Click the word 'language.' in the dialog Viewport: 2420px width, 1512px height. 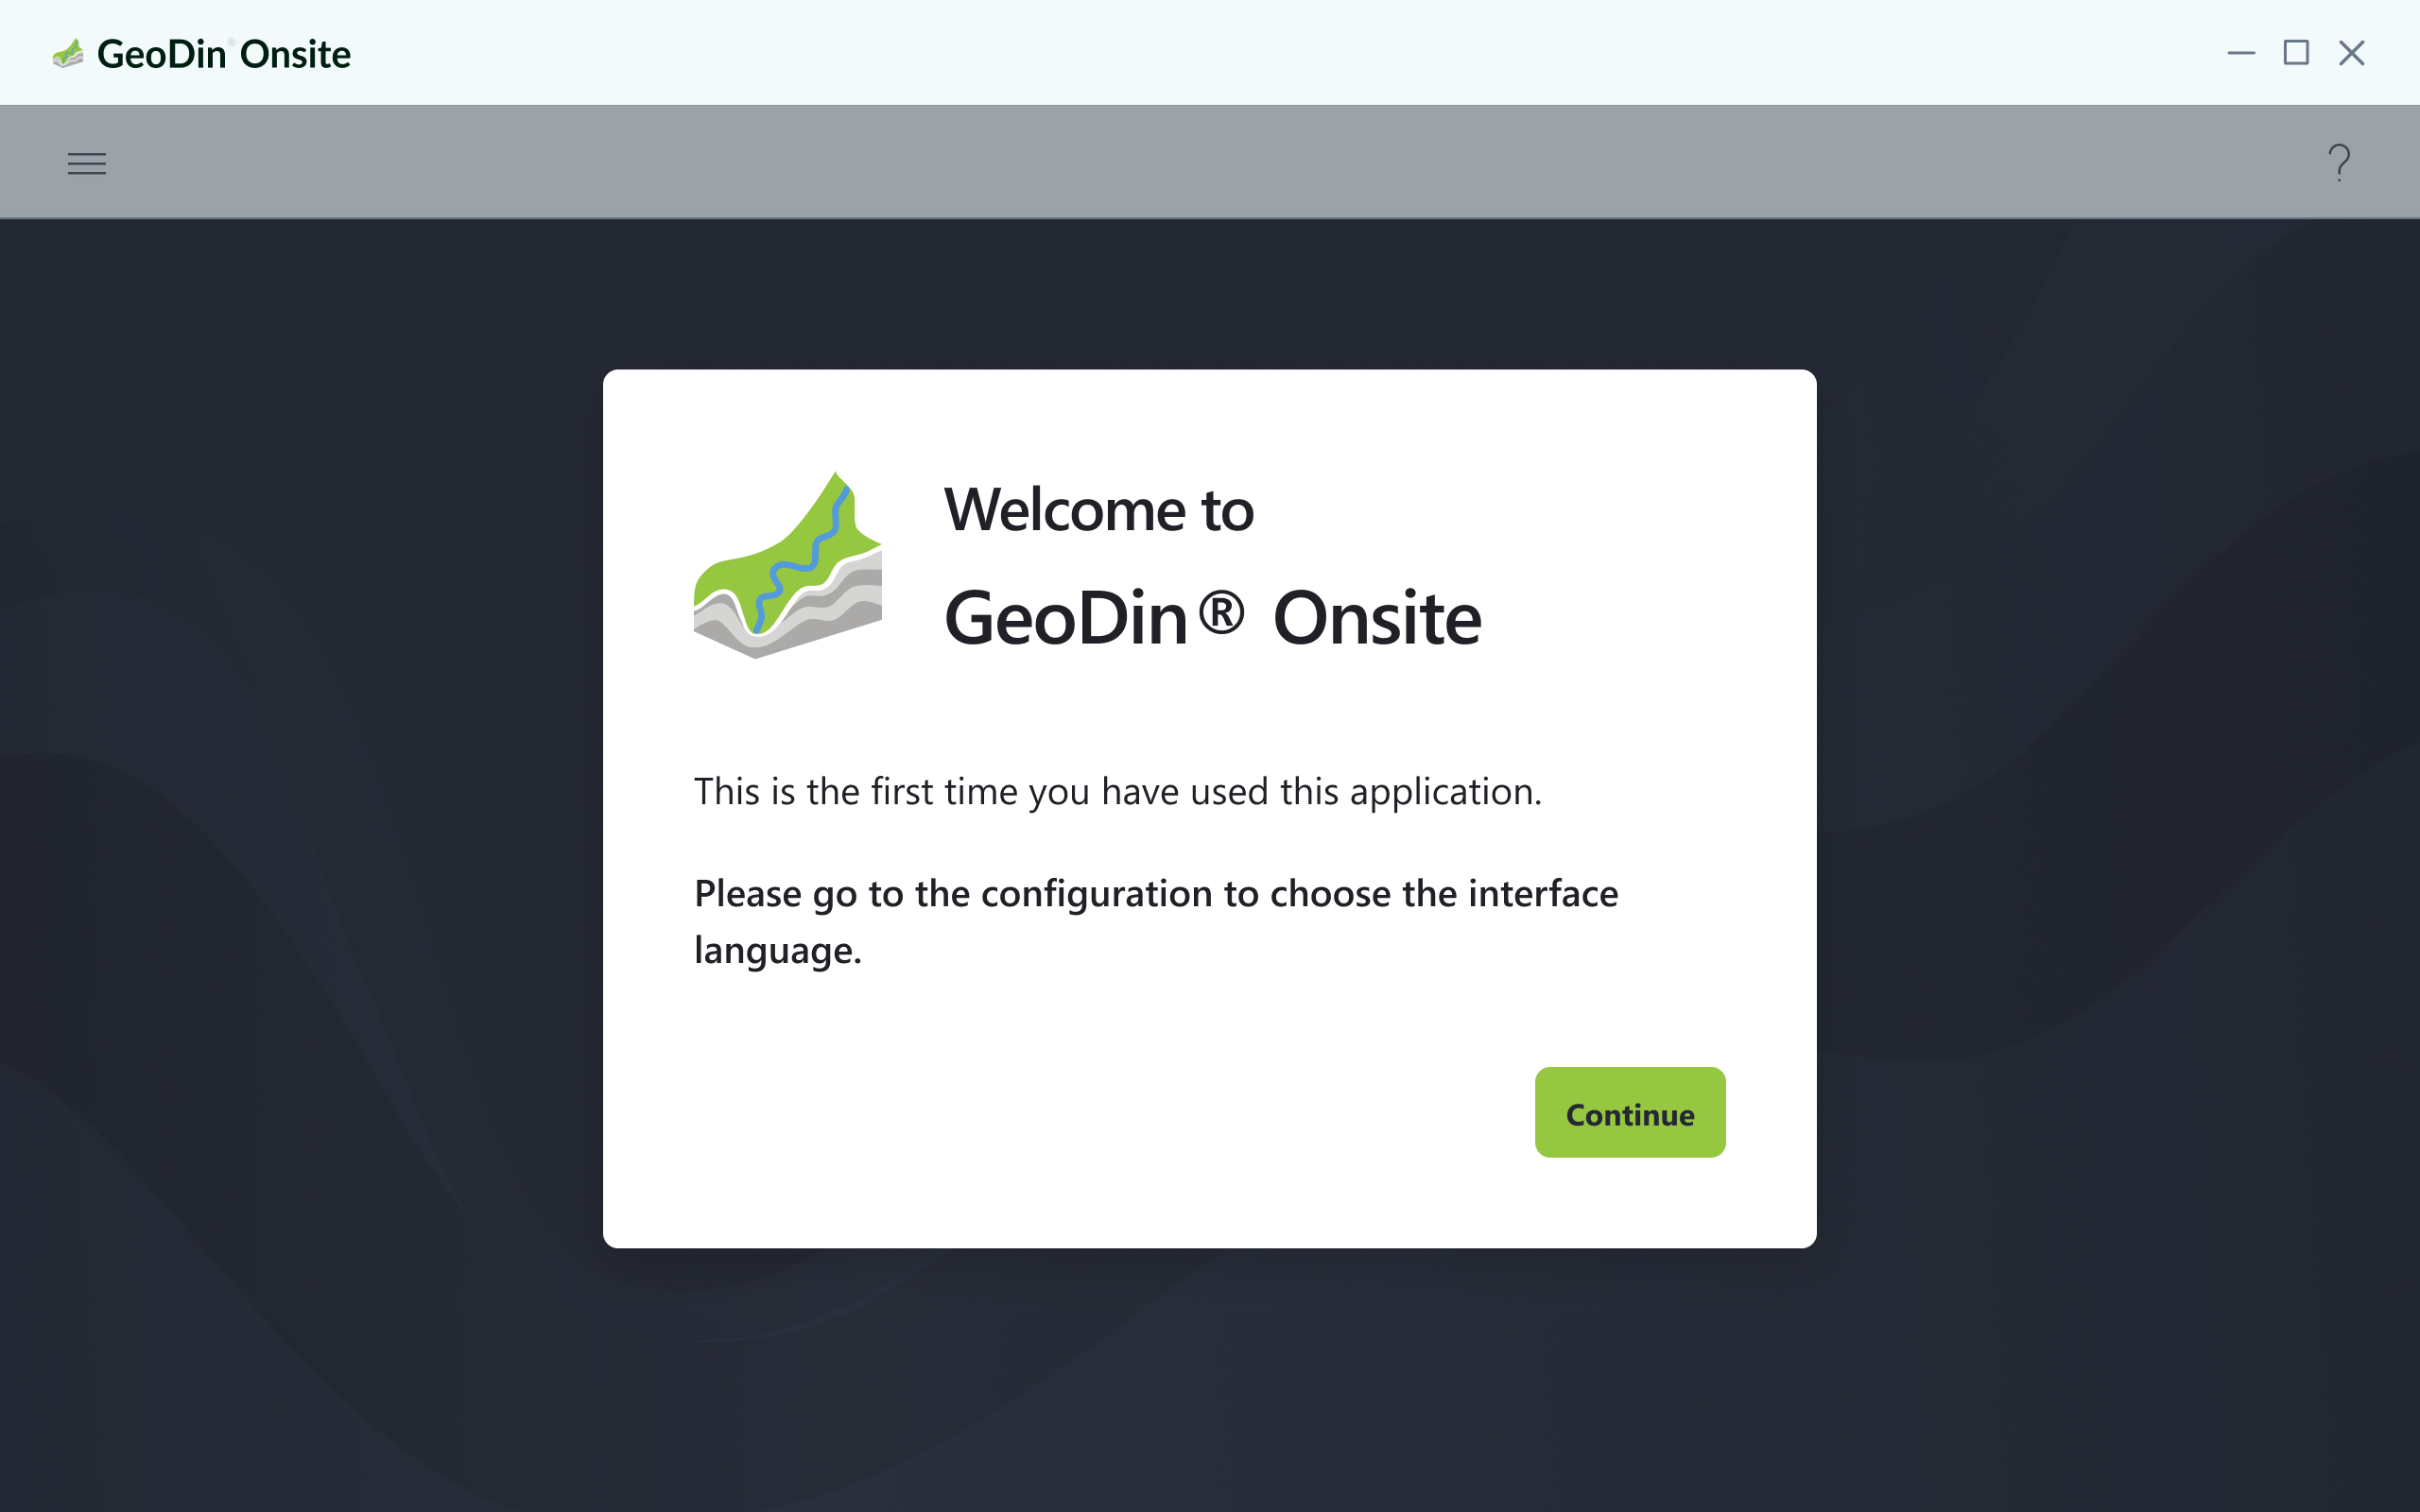click(778, 951)
